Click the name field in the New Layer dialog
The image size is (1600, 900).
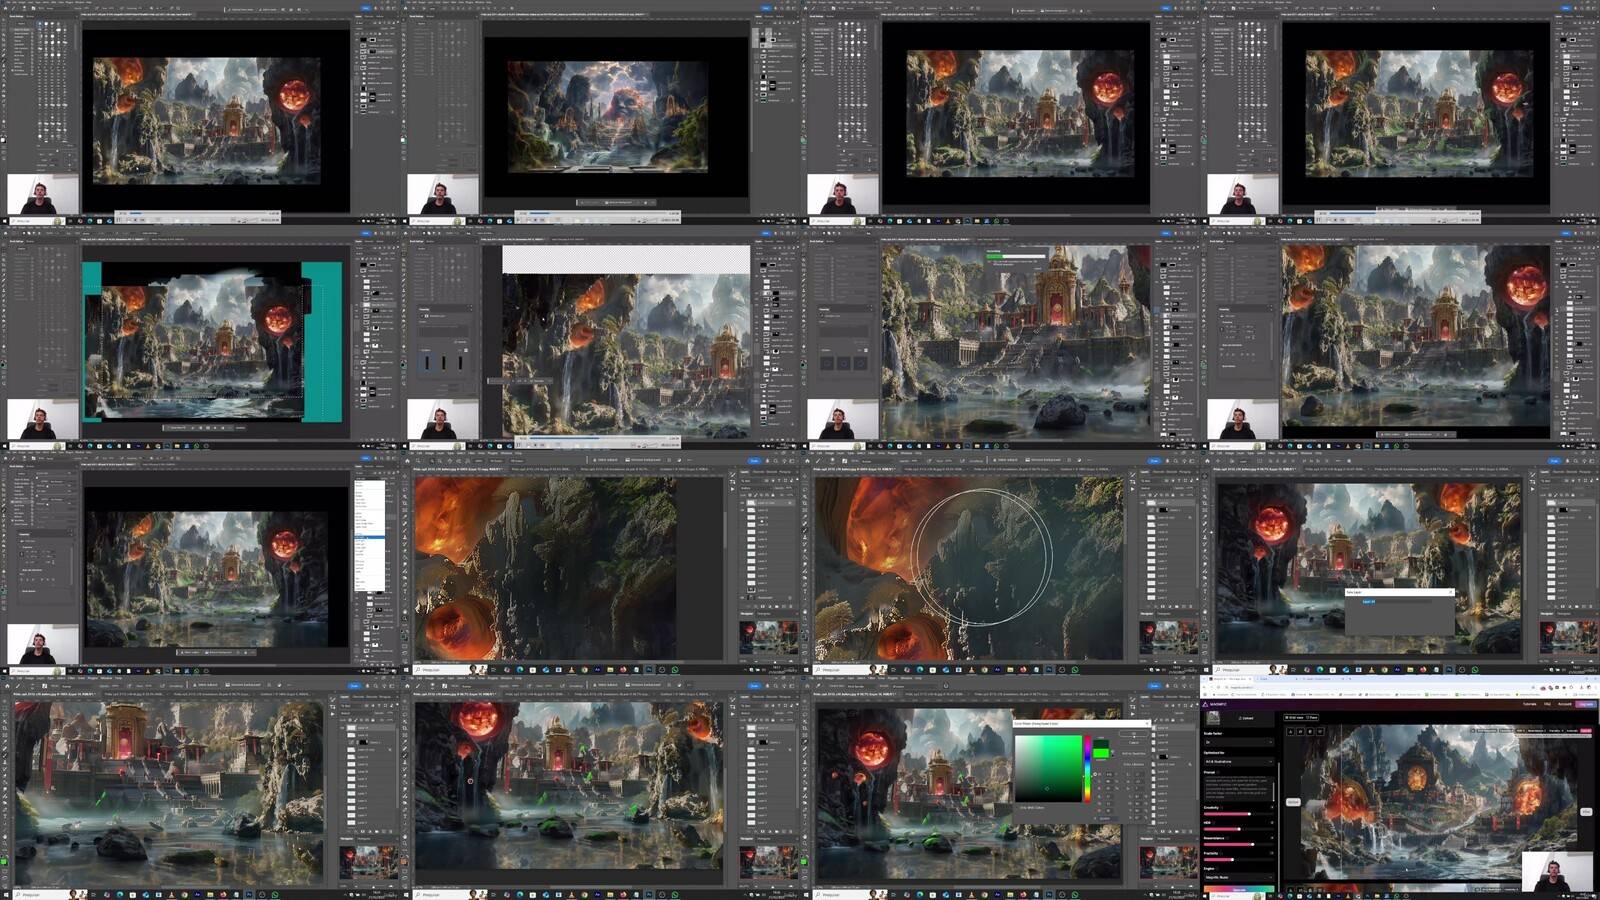click(1396, 601)
